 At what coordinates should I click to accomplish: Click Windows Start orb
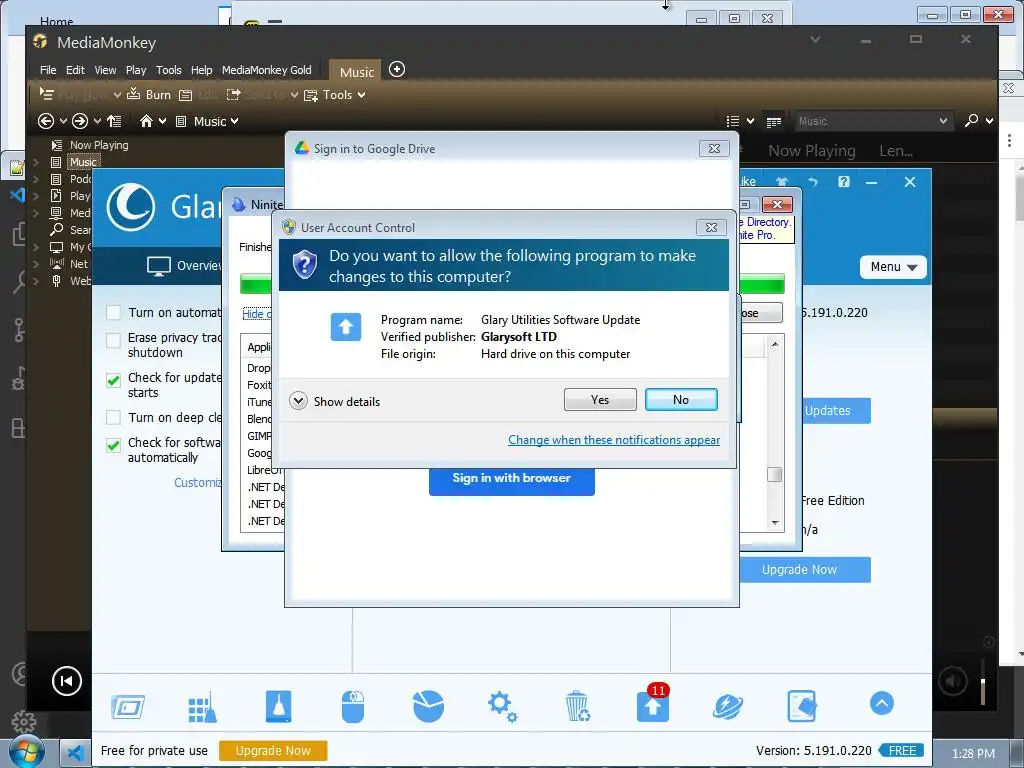(x=26, y=752)
